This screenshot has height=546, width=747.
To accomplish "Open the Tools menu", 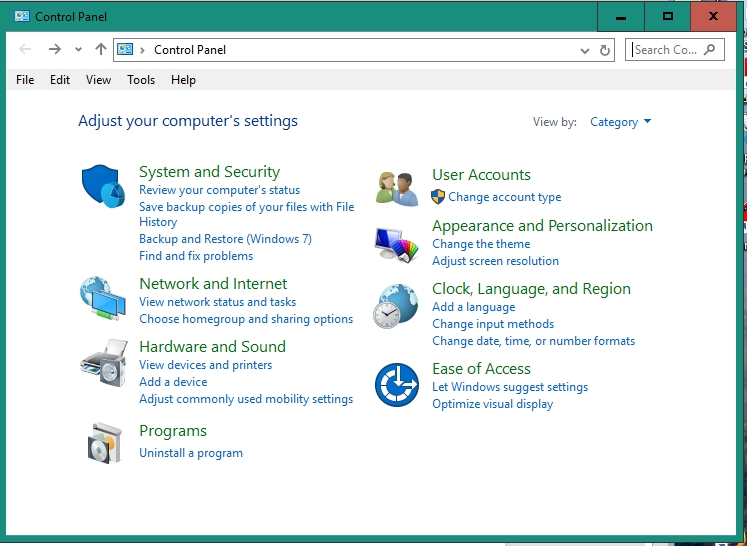I will coord(141,80).
